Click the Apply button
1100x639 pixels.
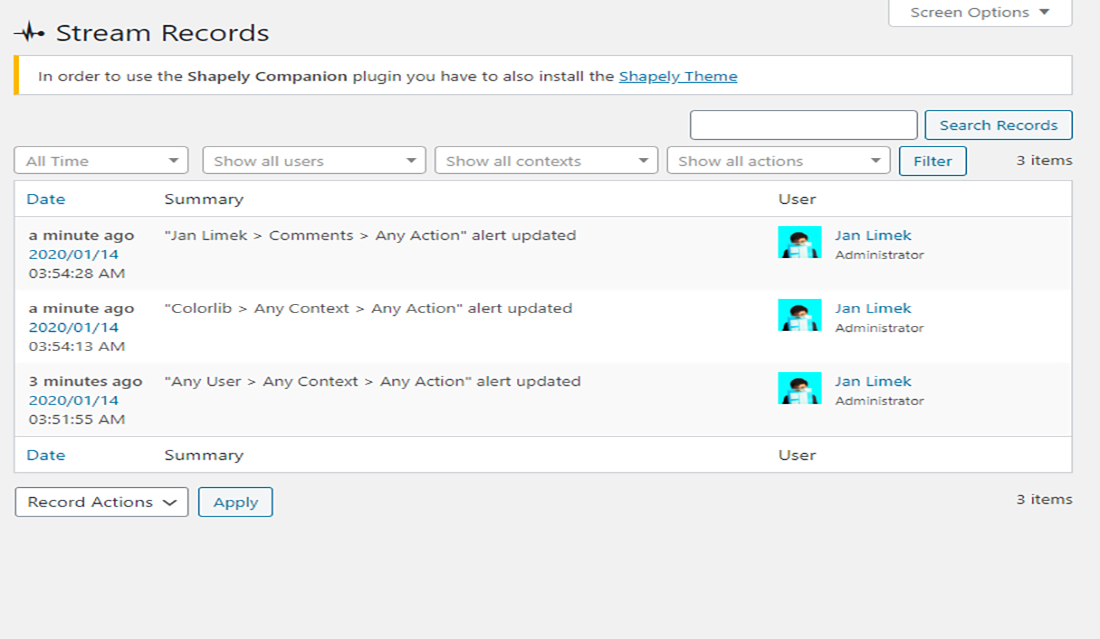click(x=235, y=502)
